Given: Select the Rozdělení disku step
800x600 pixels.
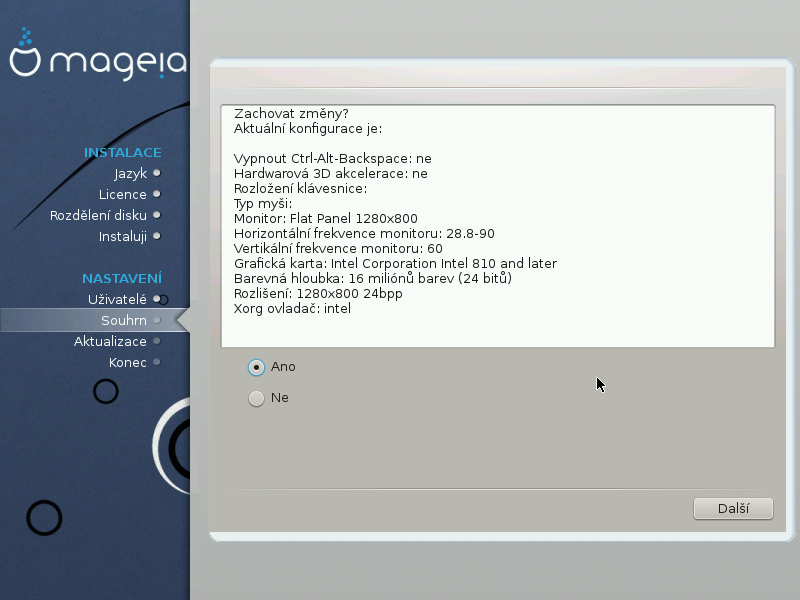Looking at the screenshot, I should click(98, 215).
